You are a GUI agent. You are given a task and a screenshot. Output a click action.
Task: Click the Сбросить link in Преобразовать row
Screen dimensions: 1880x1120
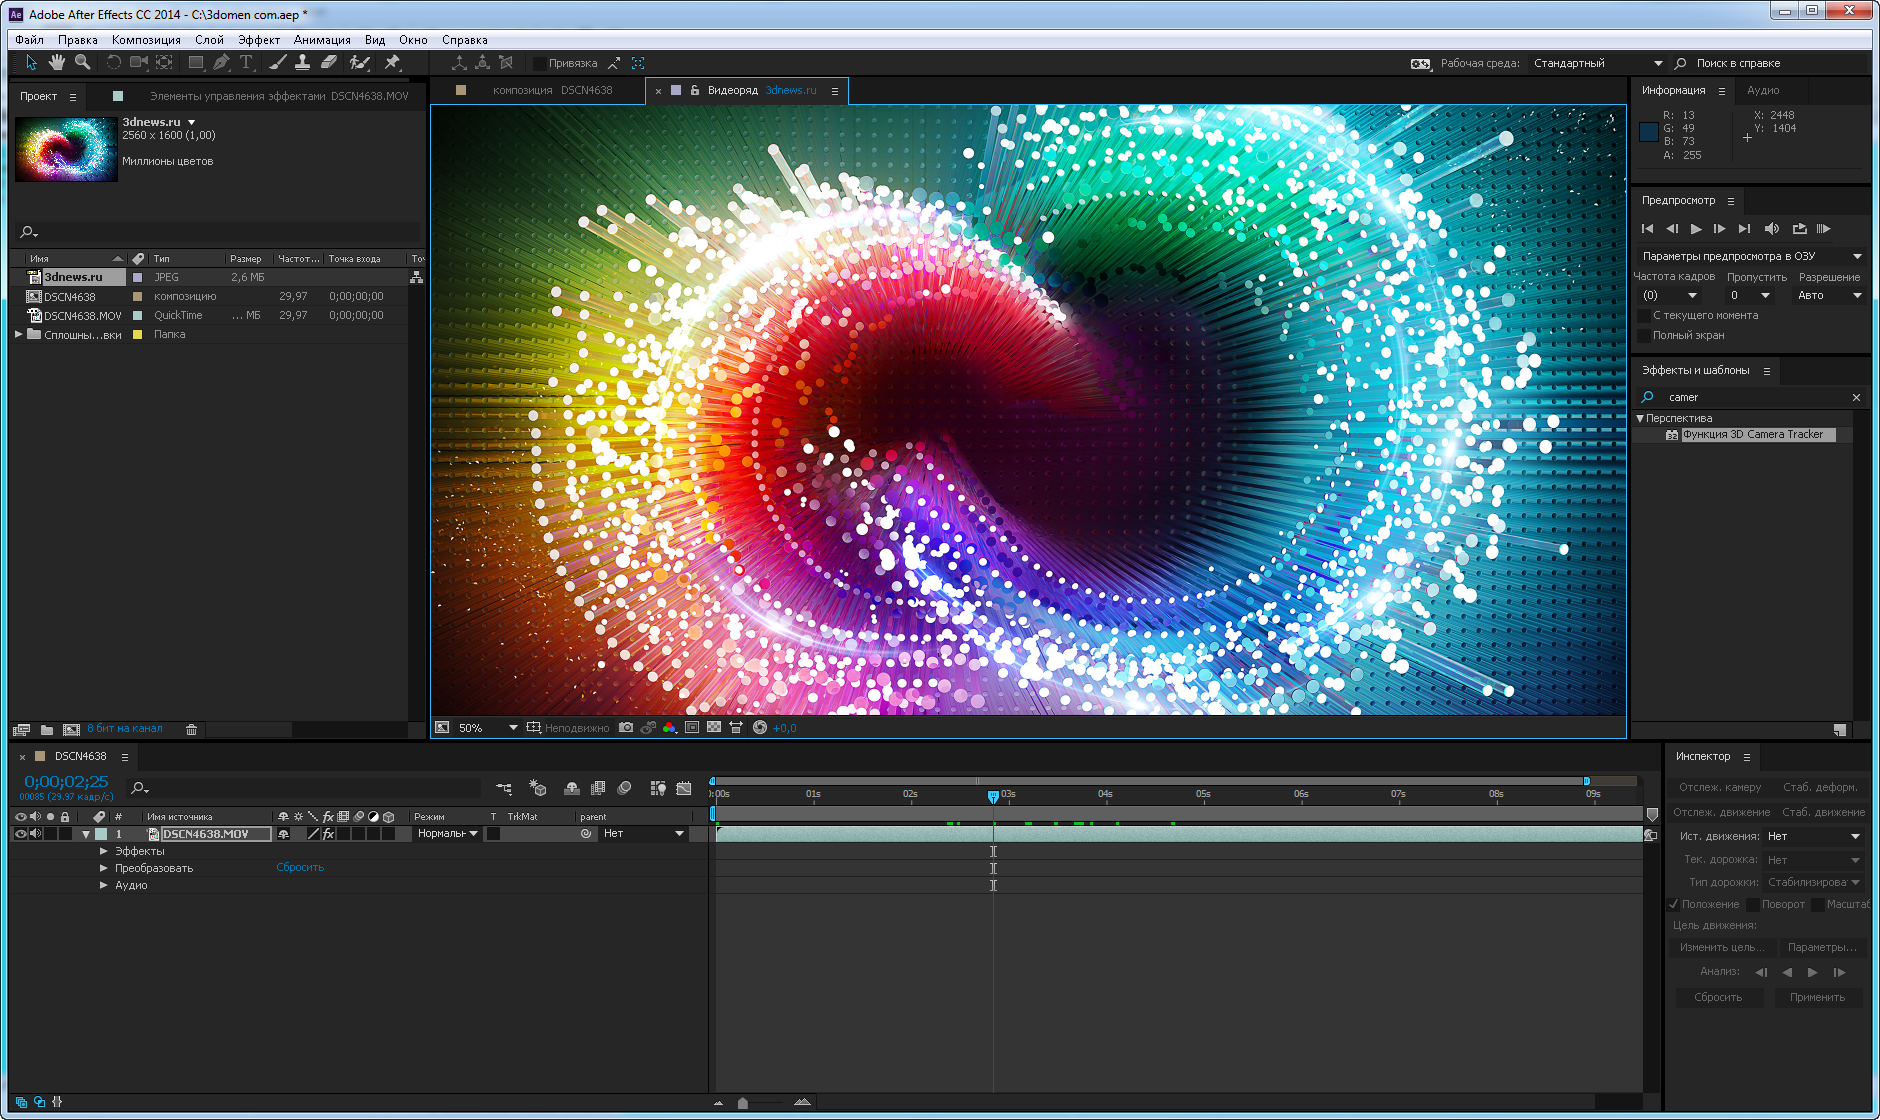(300, 868)
